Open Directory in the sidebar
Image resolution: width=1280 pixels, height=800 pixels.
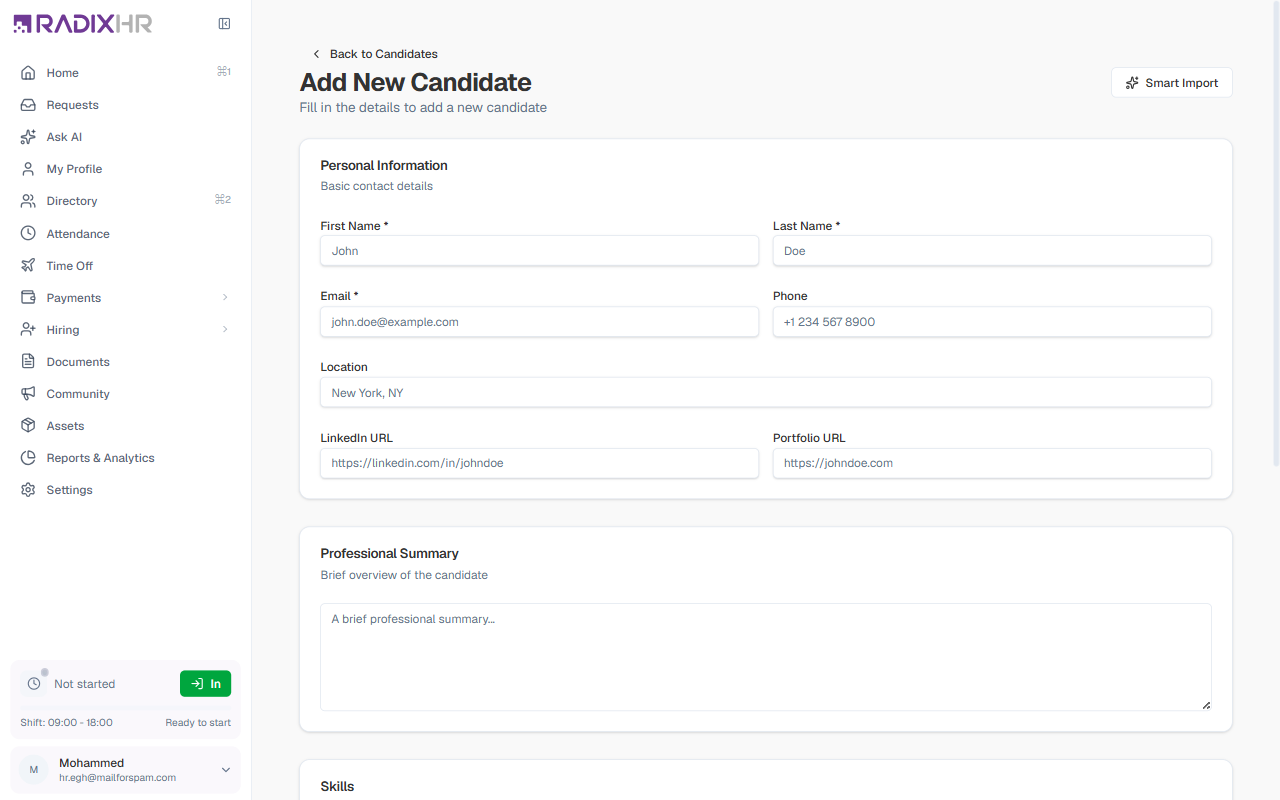[x=125, y=201]
